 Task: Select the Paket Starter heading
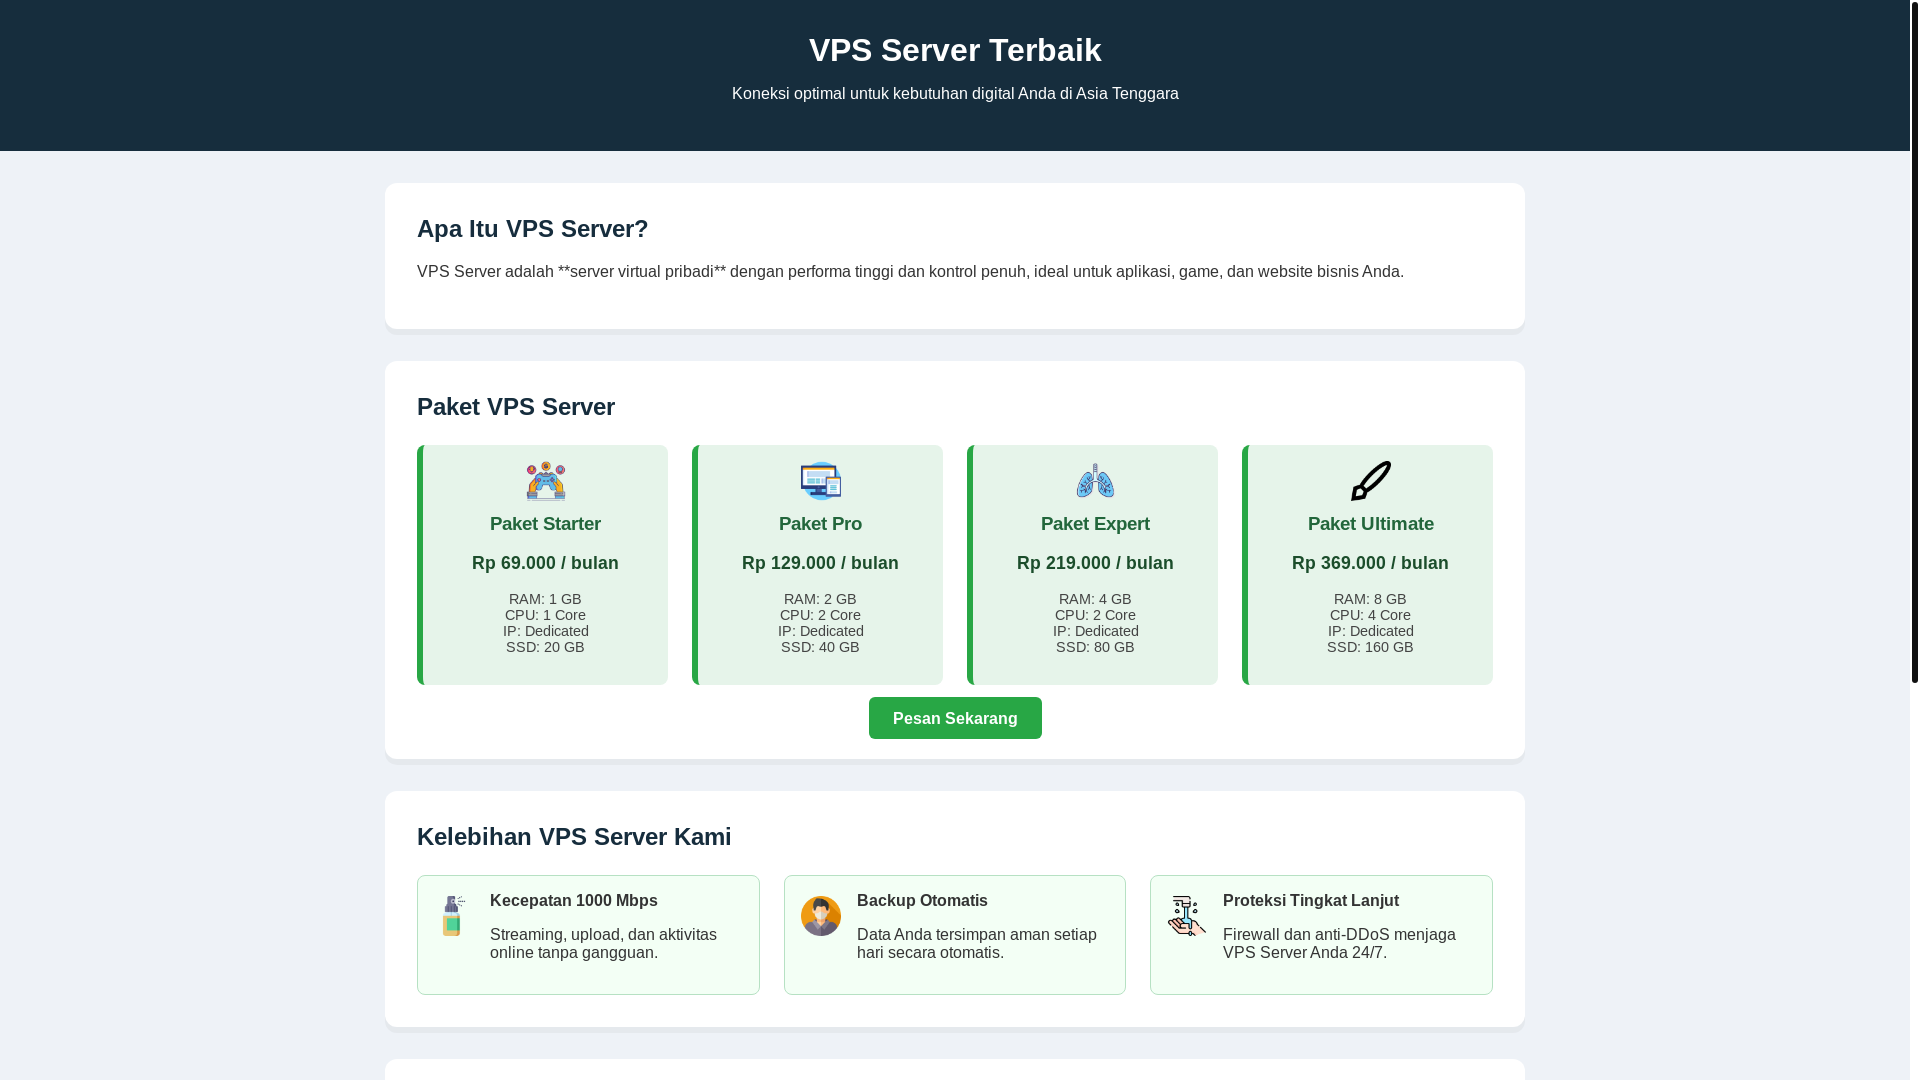click(x=545, y=524)
